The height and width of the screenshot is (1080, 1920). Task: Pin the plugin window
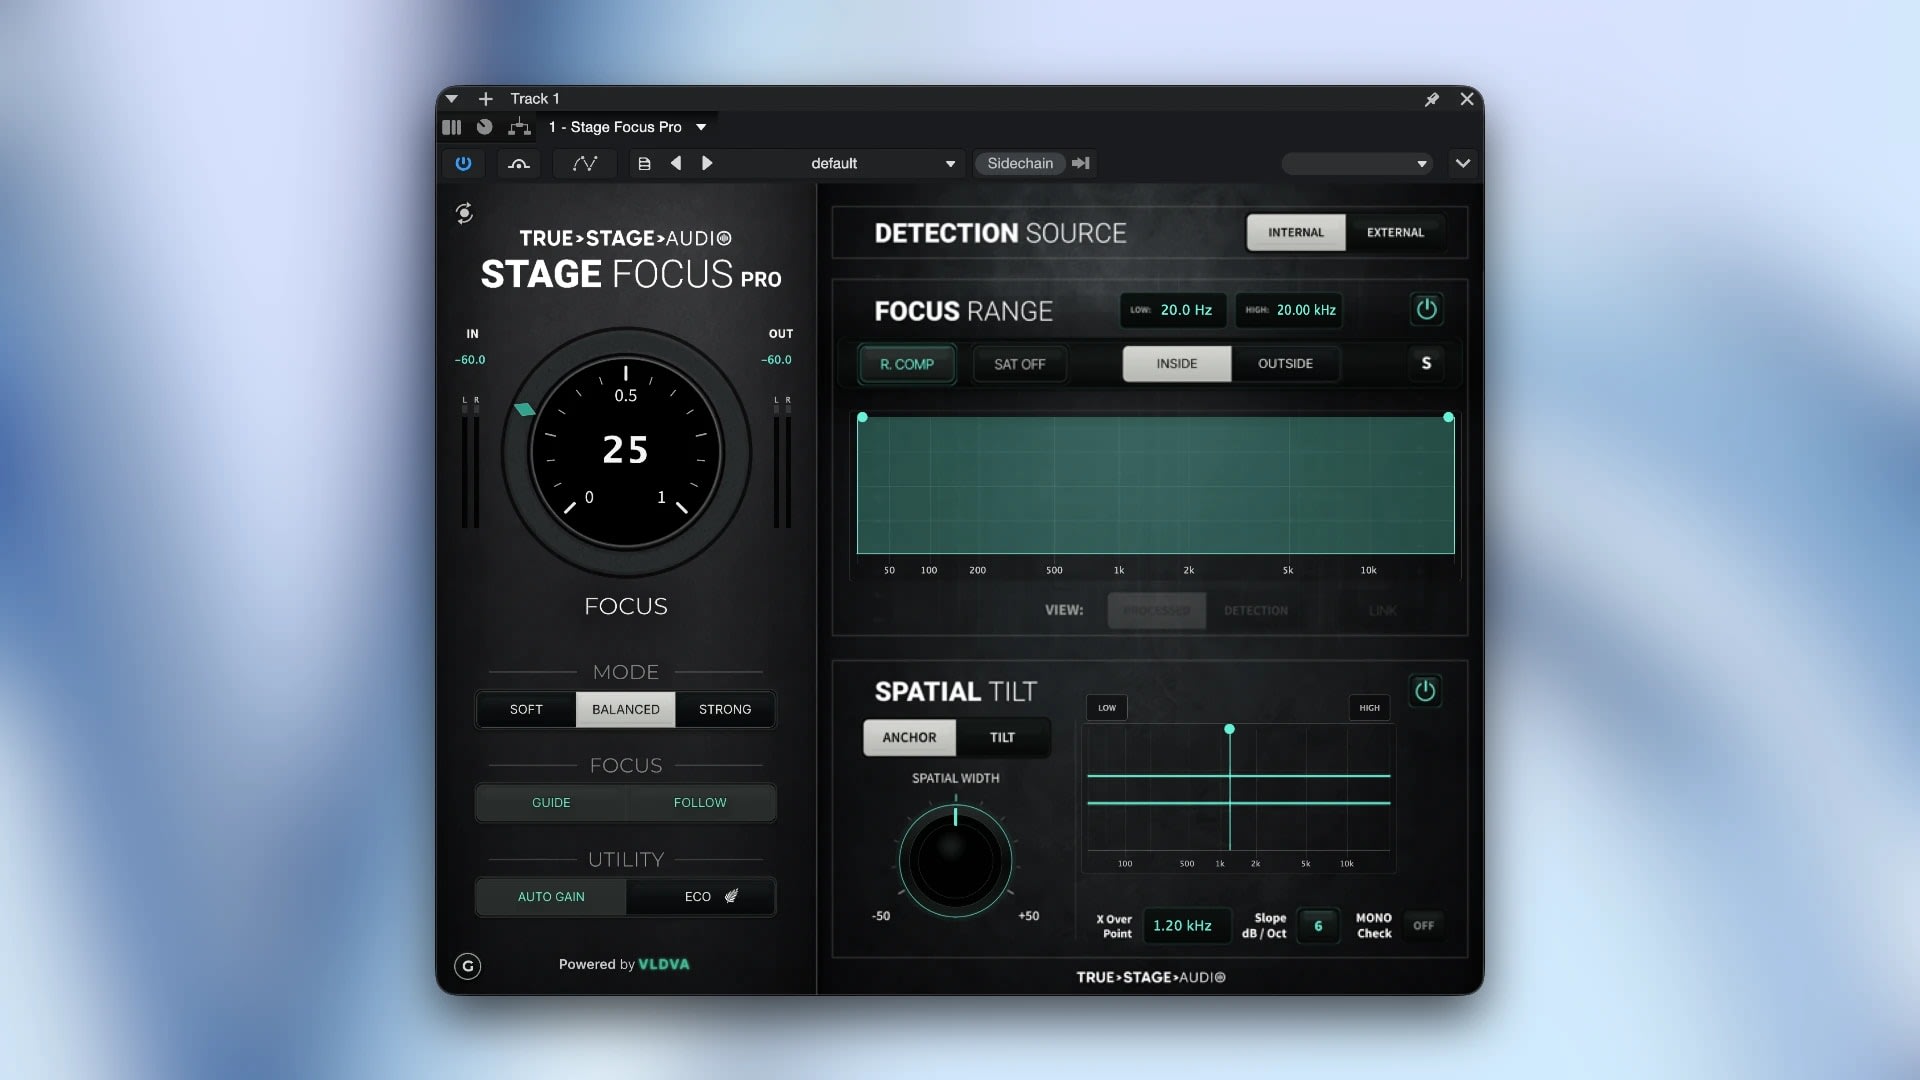coord(1432,99)
